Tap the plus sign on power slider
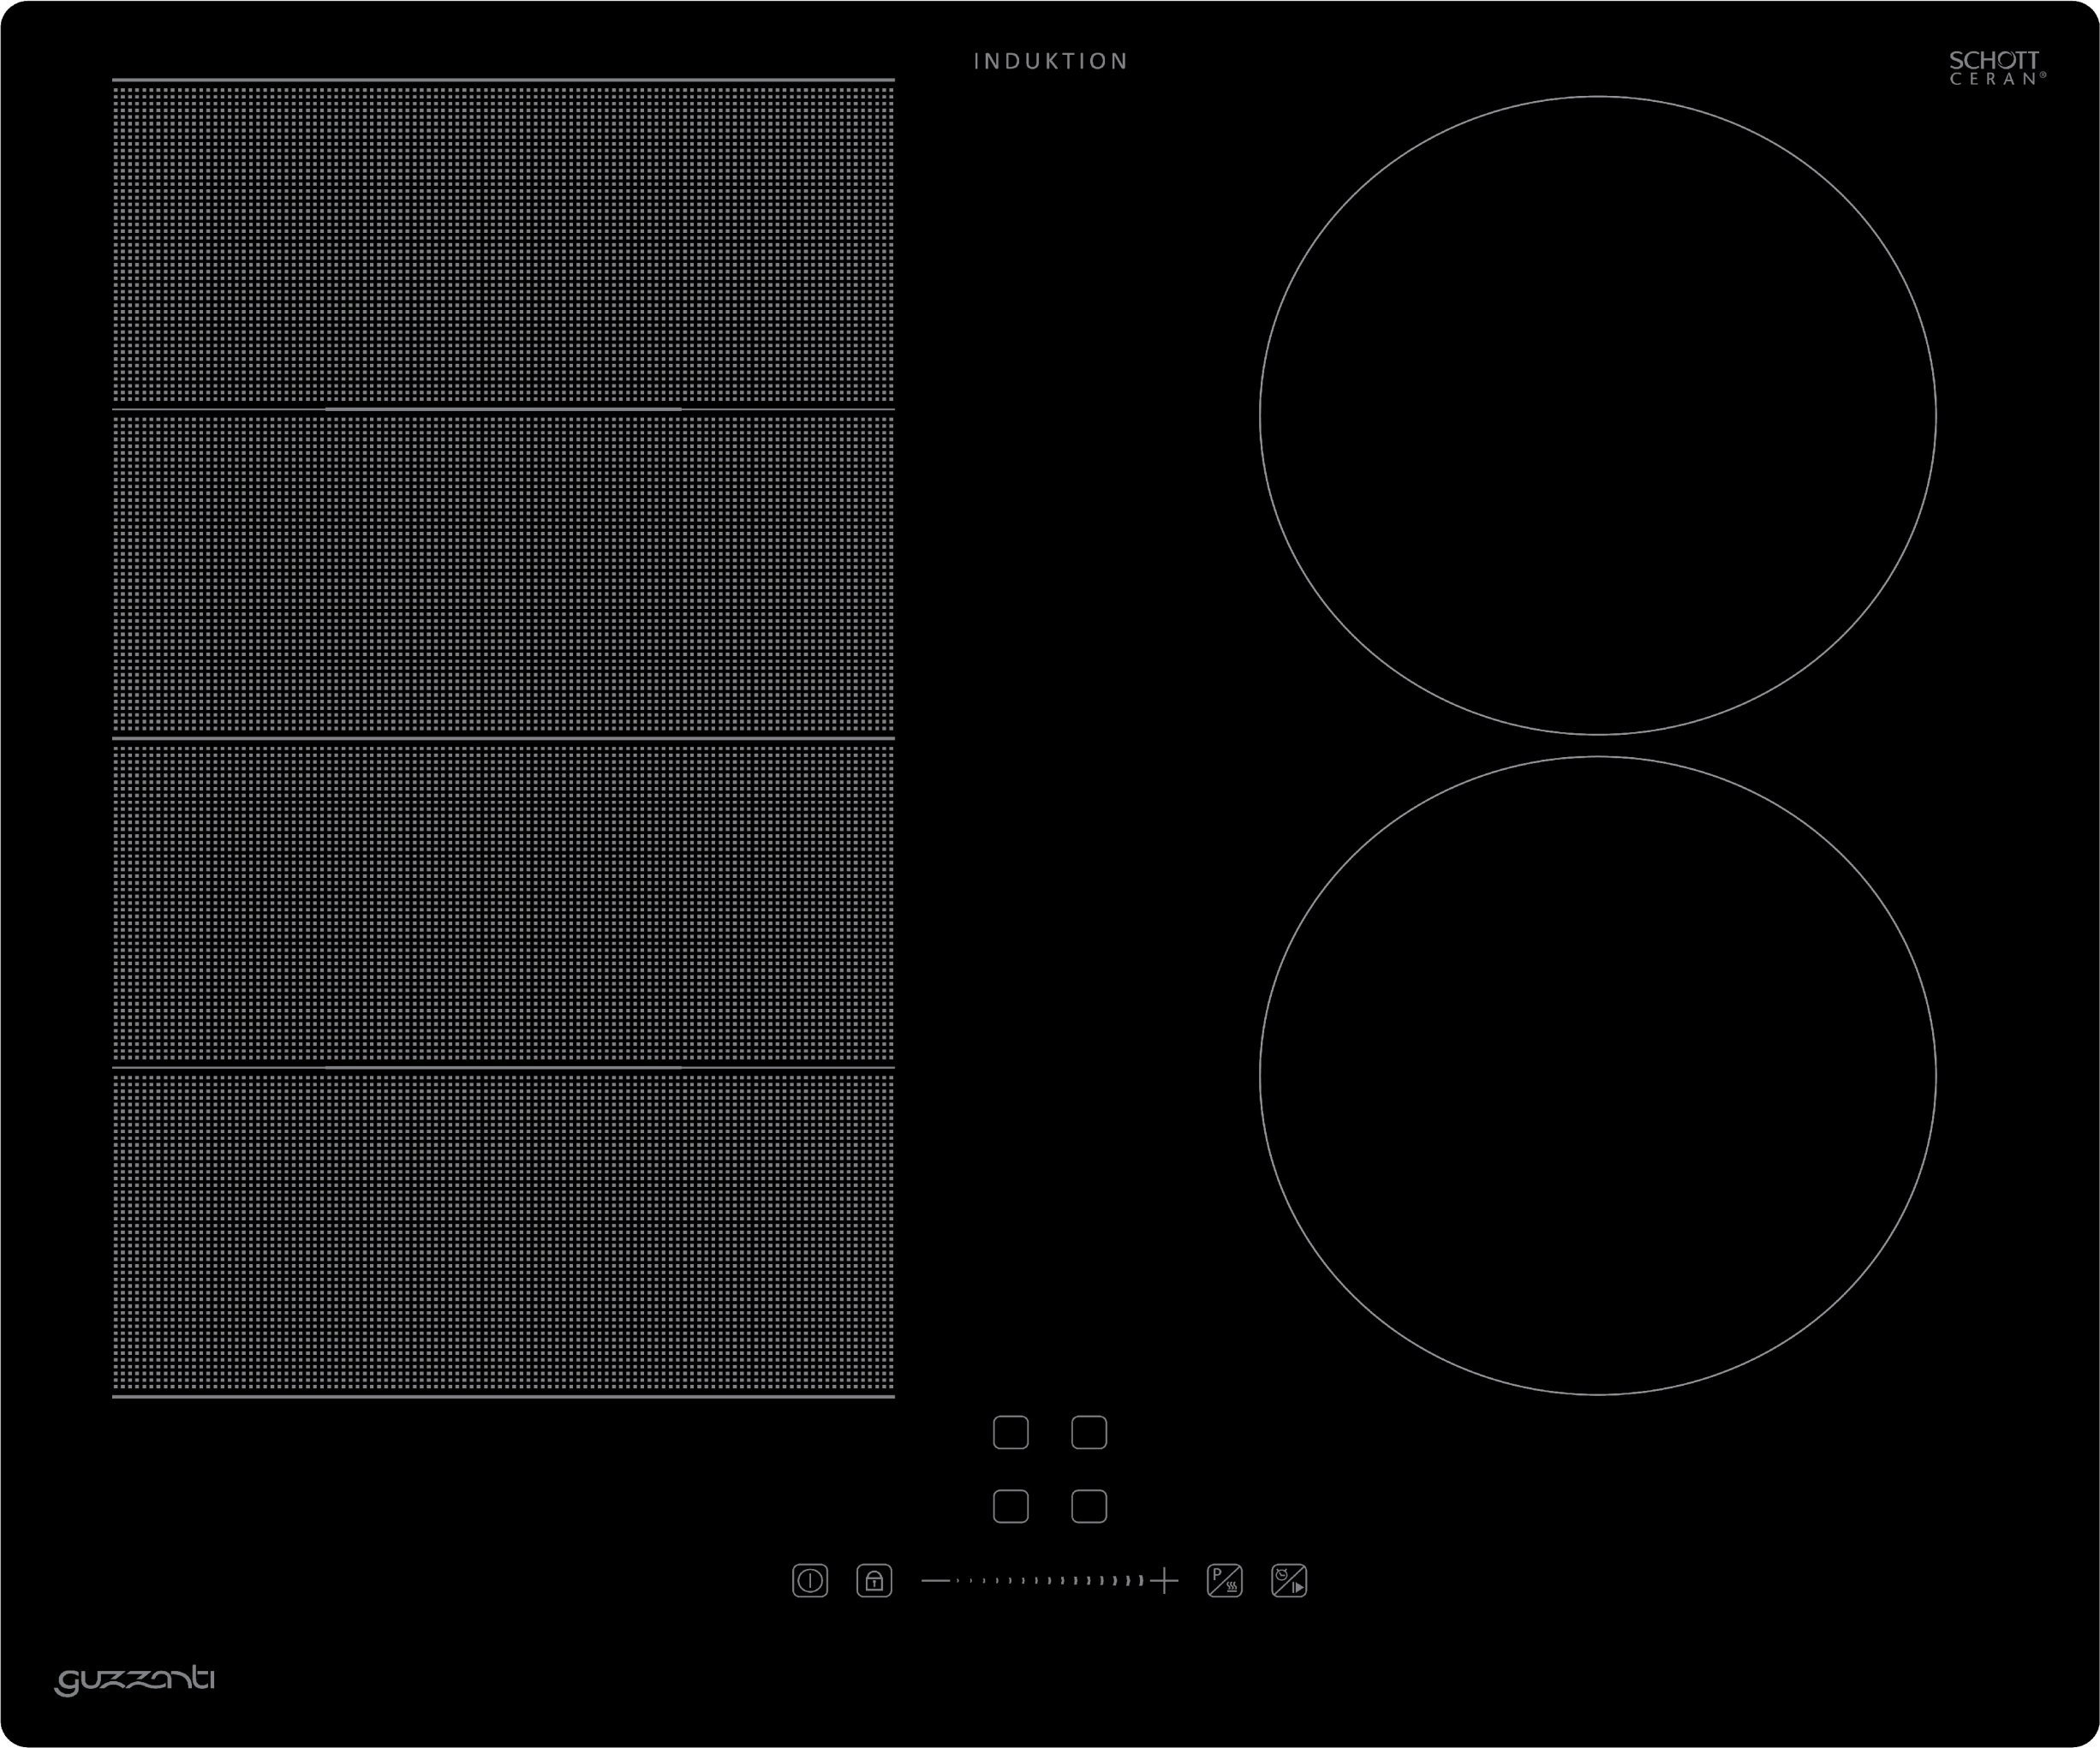Image resolution: width=2100 pixels, height=1748 pixels. (x=1164, y=1581)
